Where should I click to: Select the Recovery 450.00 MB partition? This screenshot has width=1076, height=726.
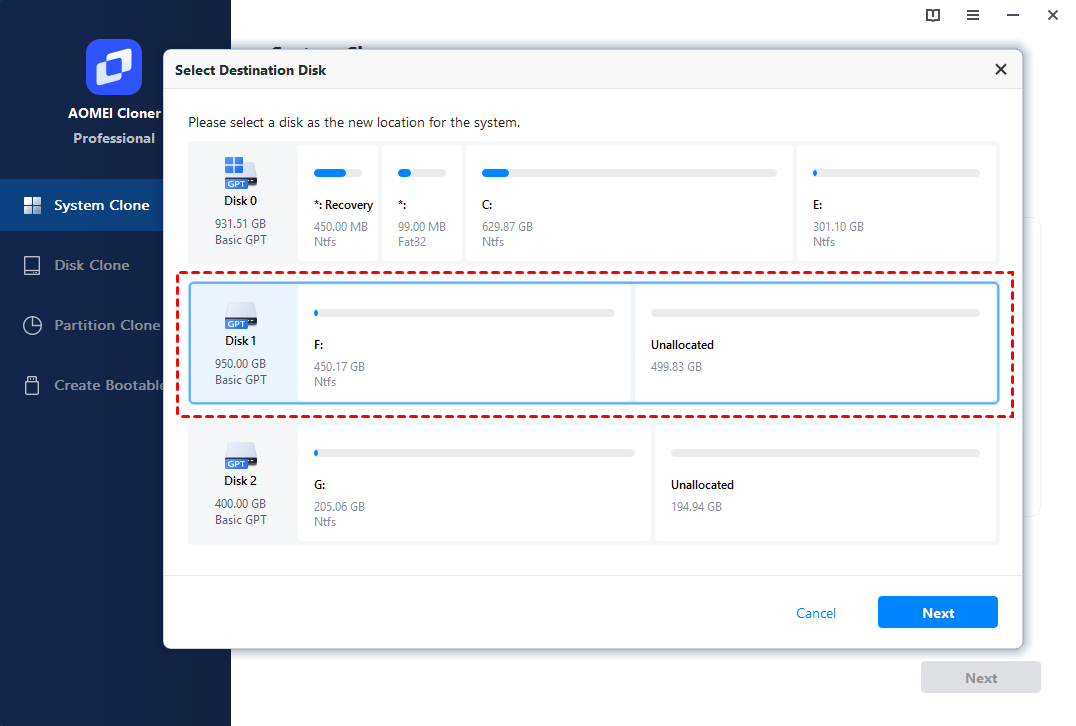pos(338,203)
